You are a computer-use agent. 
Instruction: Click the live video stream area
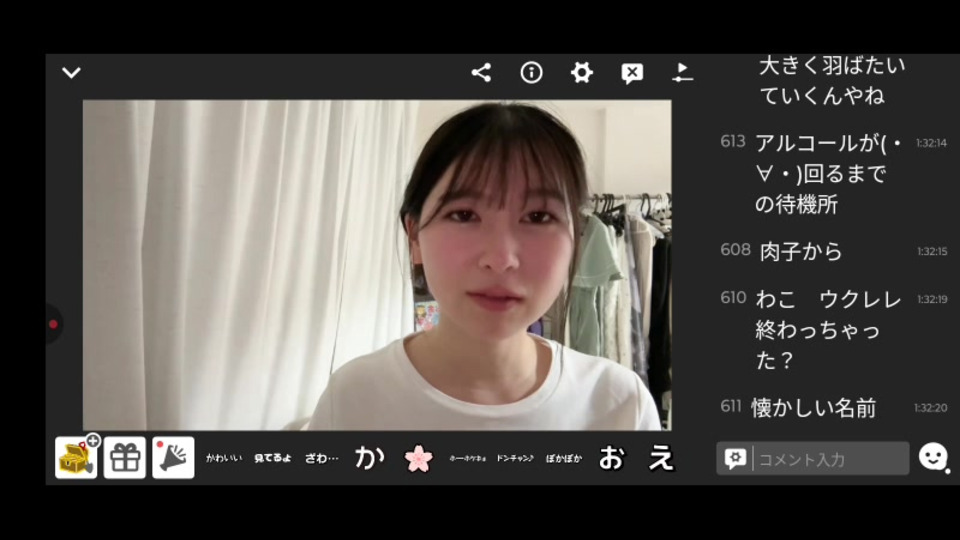[377, 265]
